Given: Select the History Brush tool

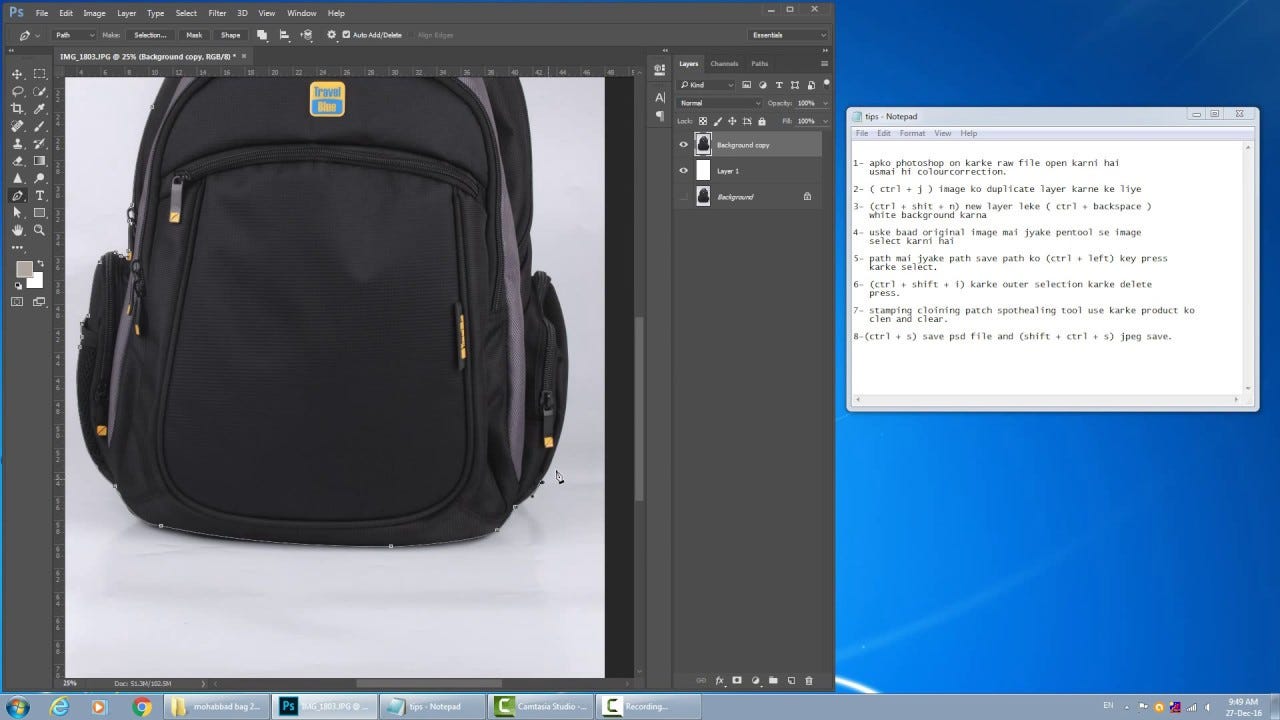Looking at the screenshot, I should (40, 143).
